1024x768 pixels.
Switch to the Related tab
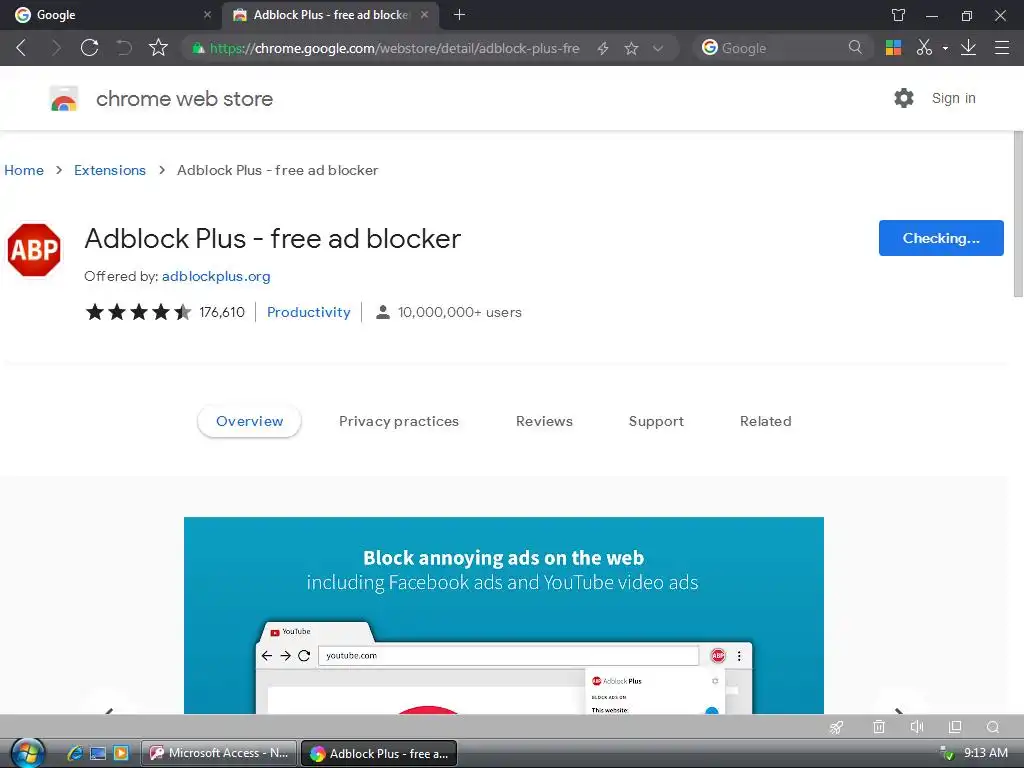pyautogui.click(x=765, y=421)
